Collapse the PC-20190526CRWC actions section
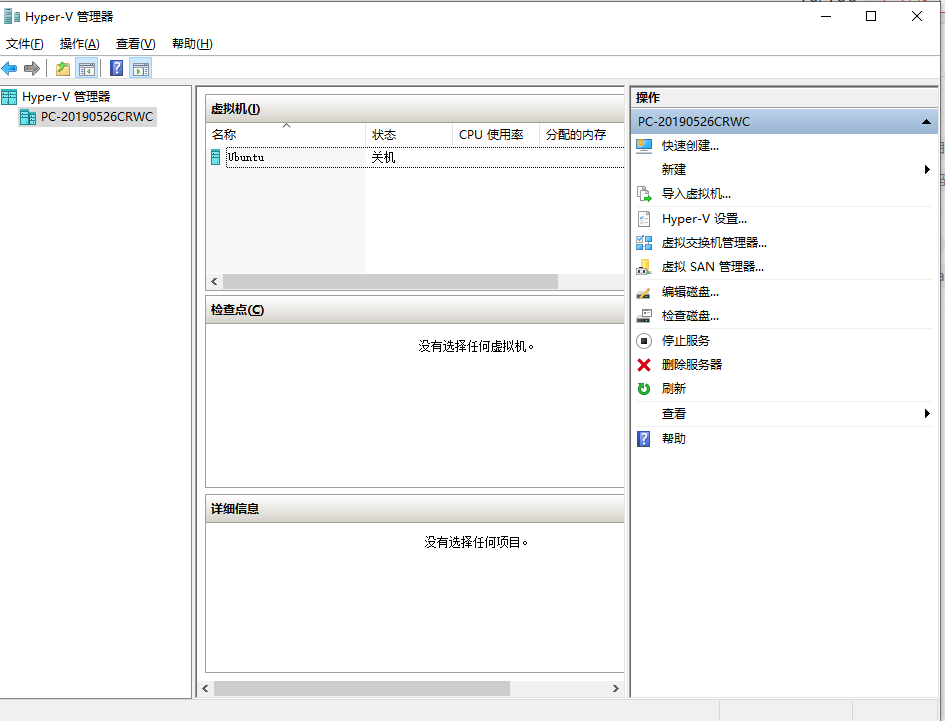 pyautogui.click(x=926, y=122)
